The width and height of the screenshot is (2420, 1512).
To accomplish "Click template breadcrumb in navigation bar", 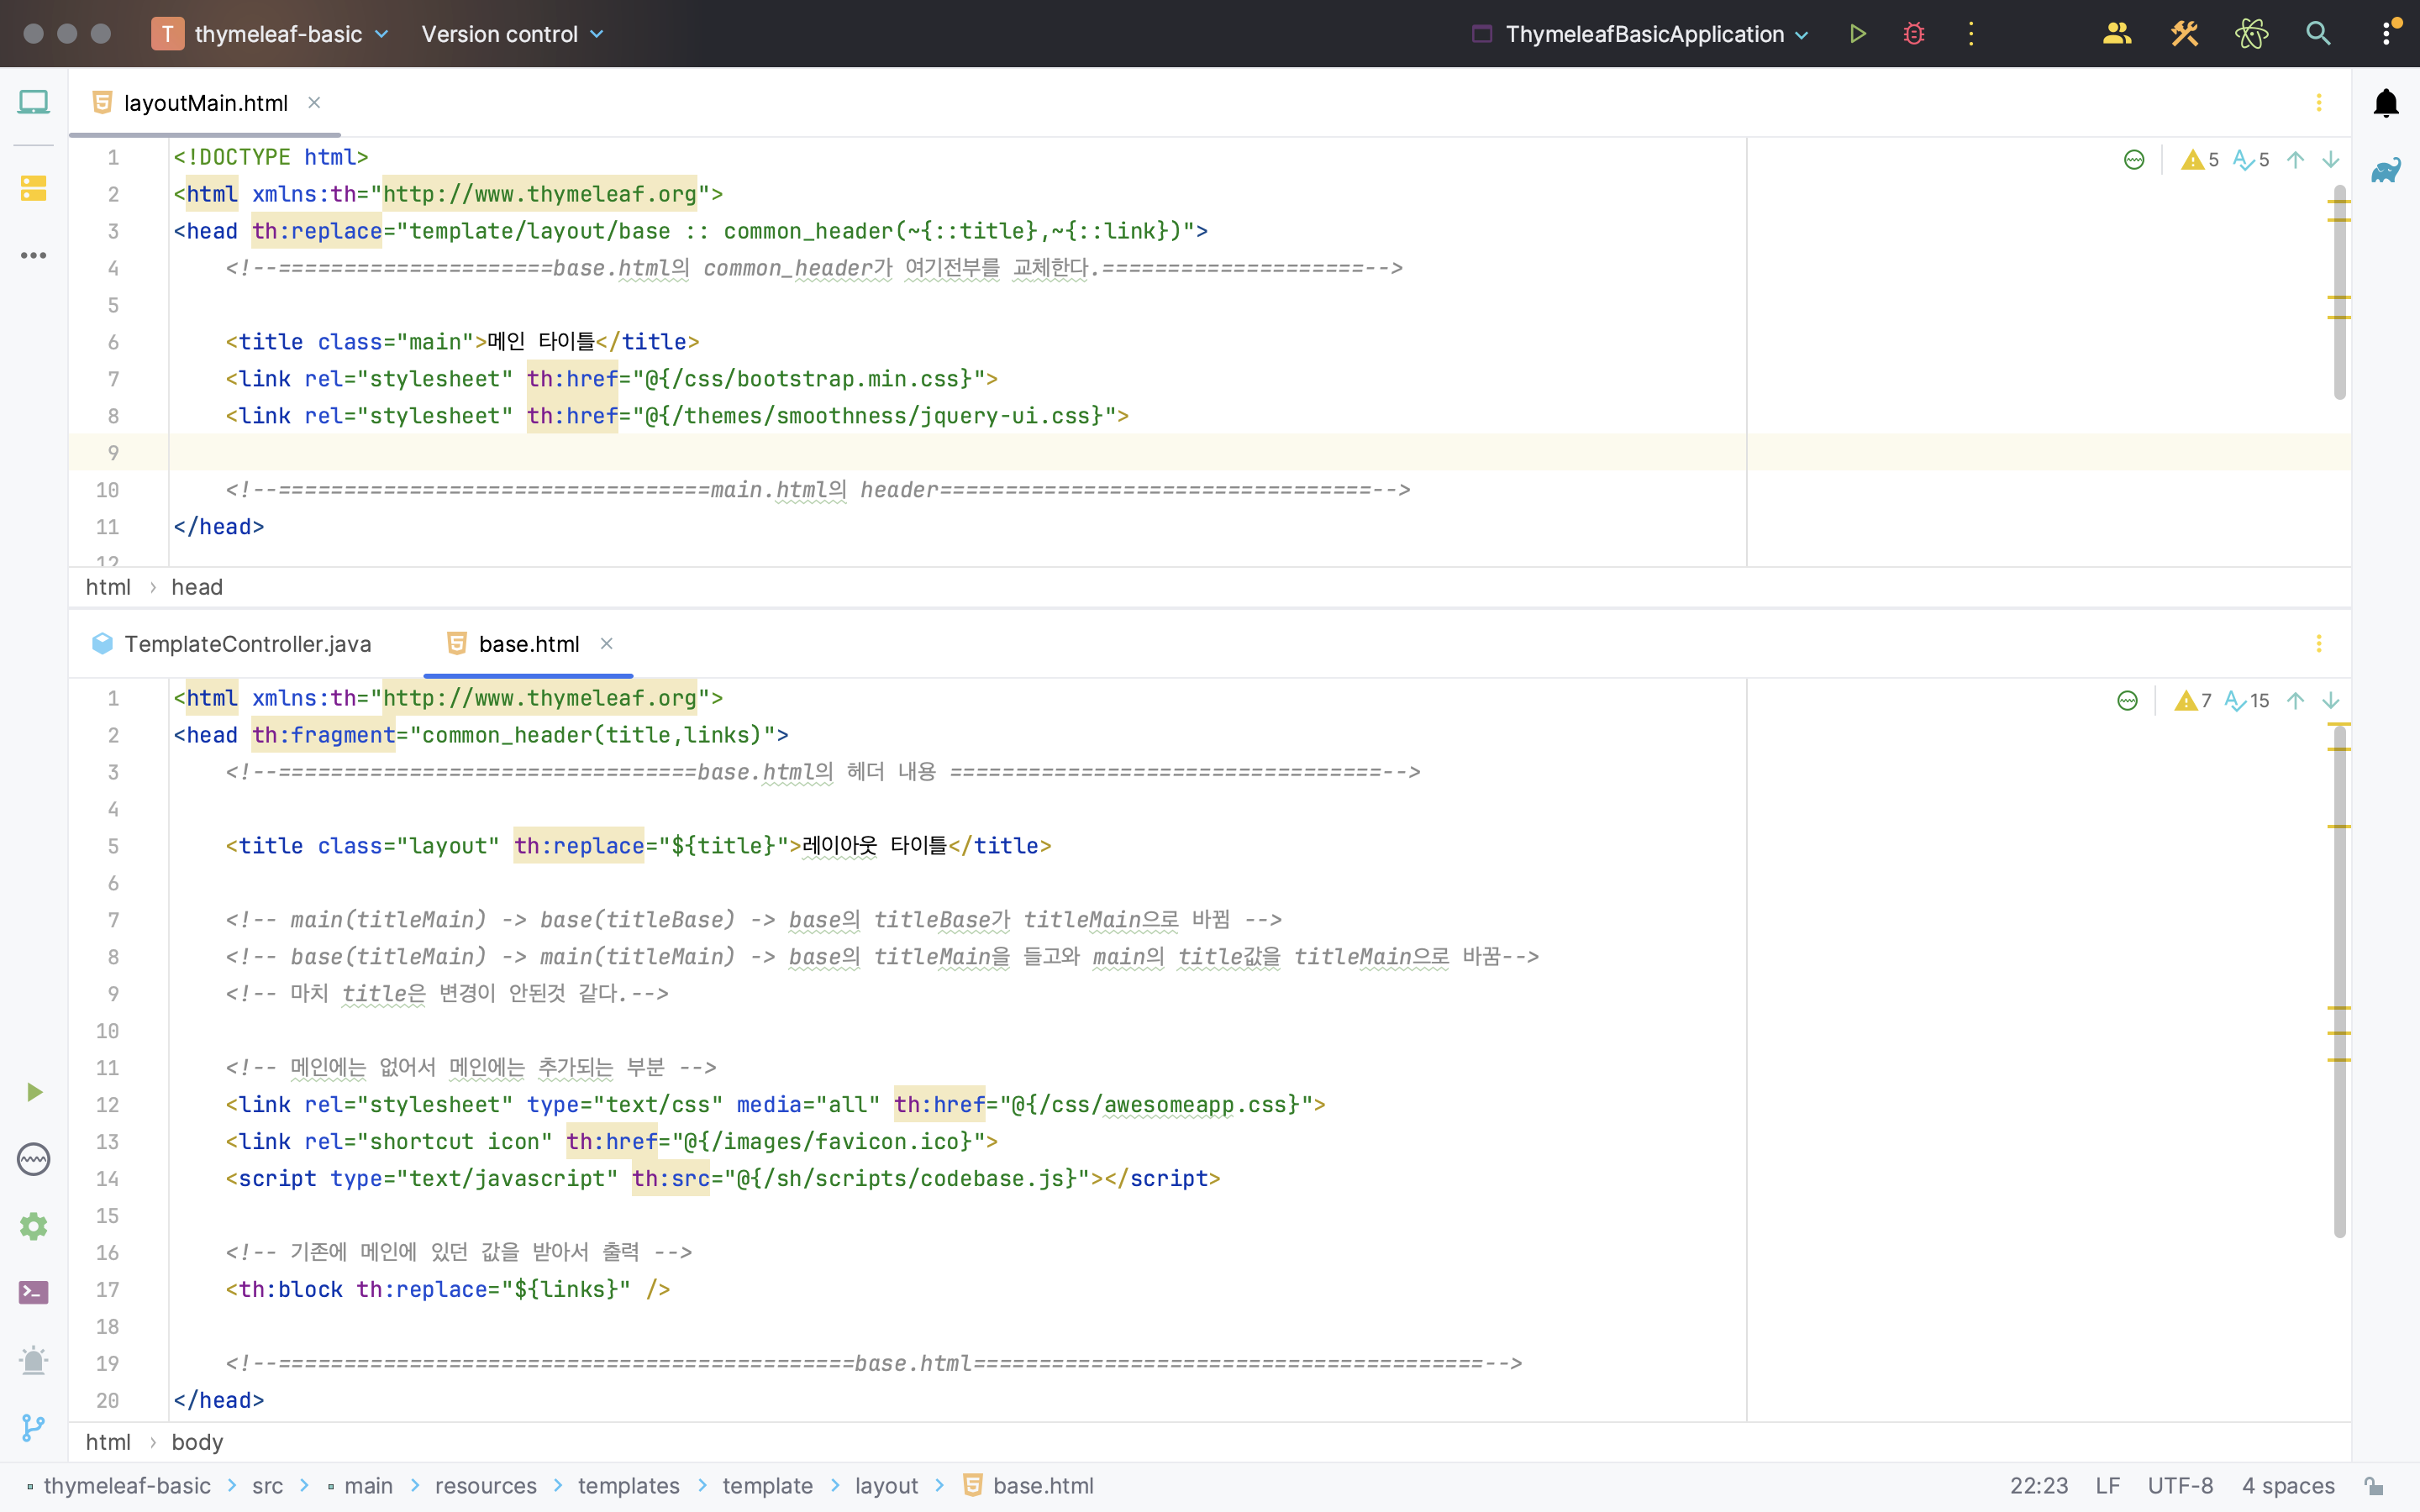I will [767, 1486].
